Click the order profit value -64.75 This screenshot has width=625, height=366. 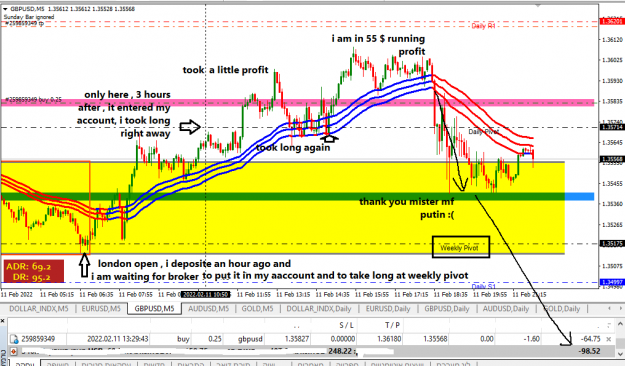[x=590, y=339]
